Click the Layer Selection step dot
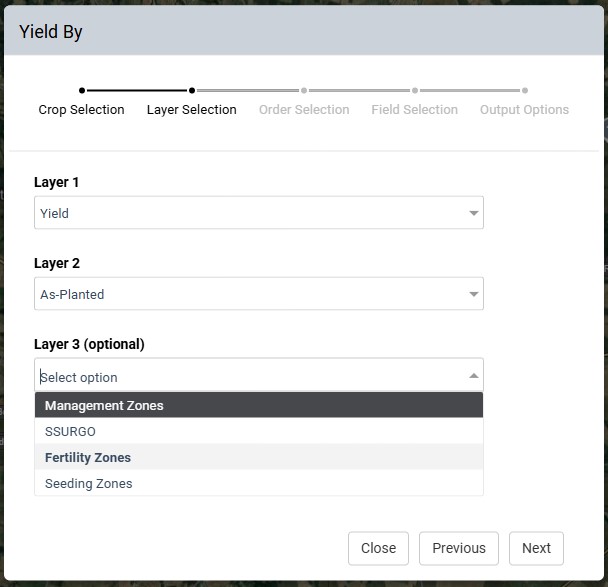Viewport: 608px width, 587px height. [x=192, y=91]
